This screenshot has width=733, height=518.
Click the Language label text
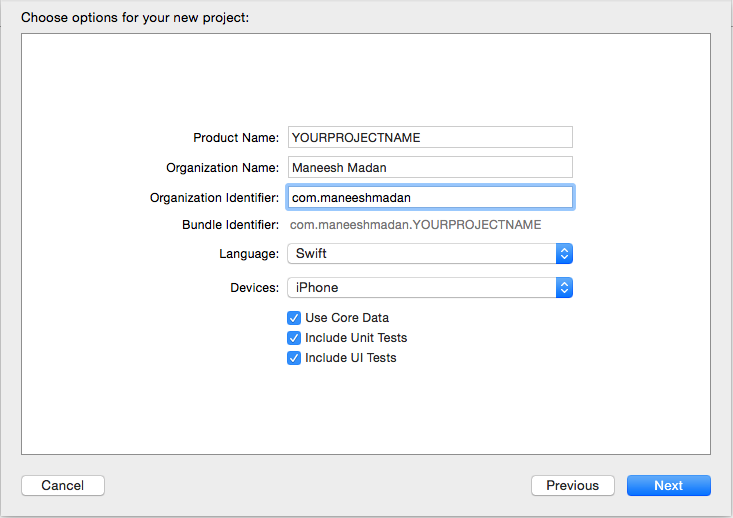[x=249, y=254]
